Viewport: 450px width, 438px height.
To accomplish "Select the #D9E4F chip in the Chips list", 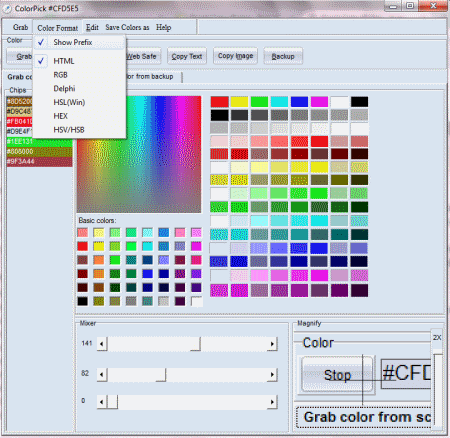I will point(19,131).
